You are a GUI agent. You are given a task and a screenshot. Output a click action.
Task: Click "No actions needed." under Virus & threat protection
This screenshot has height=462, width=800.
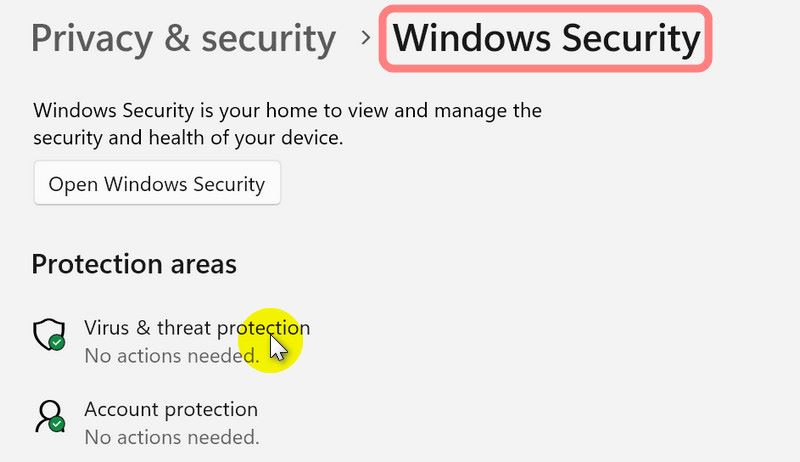point(170,355)
